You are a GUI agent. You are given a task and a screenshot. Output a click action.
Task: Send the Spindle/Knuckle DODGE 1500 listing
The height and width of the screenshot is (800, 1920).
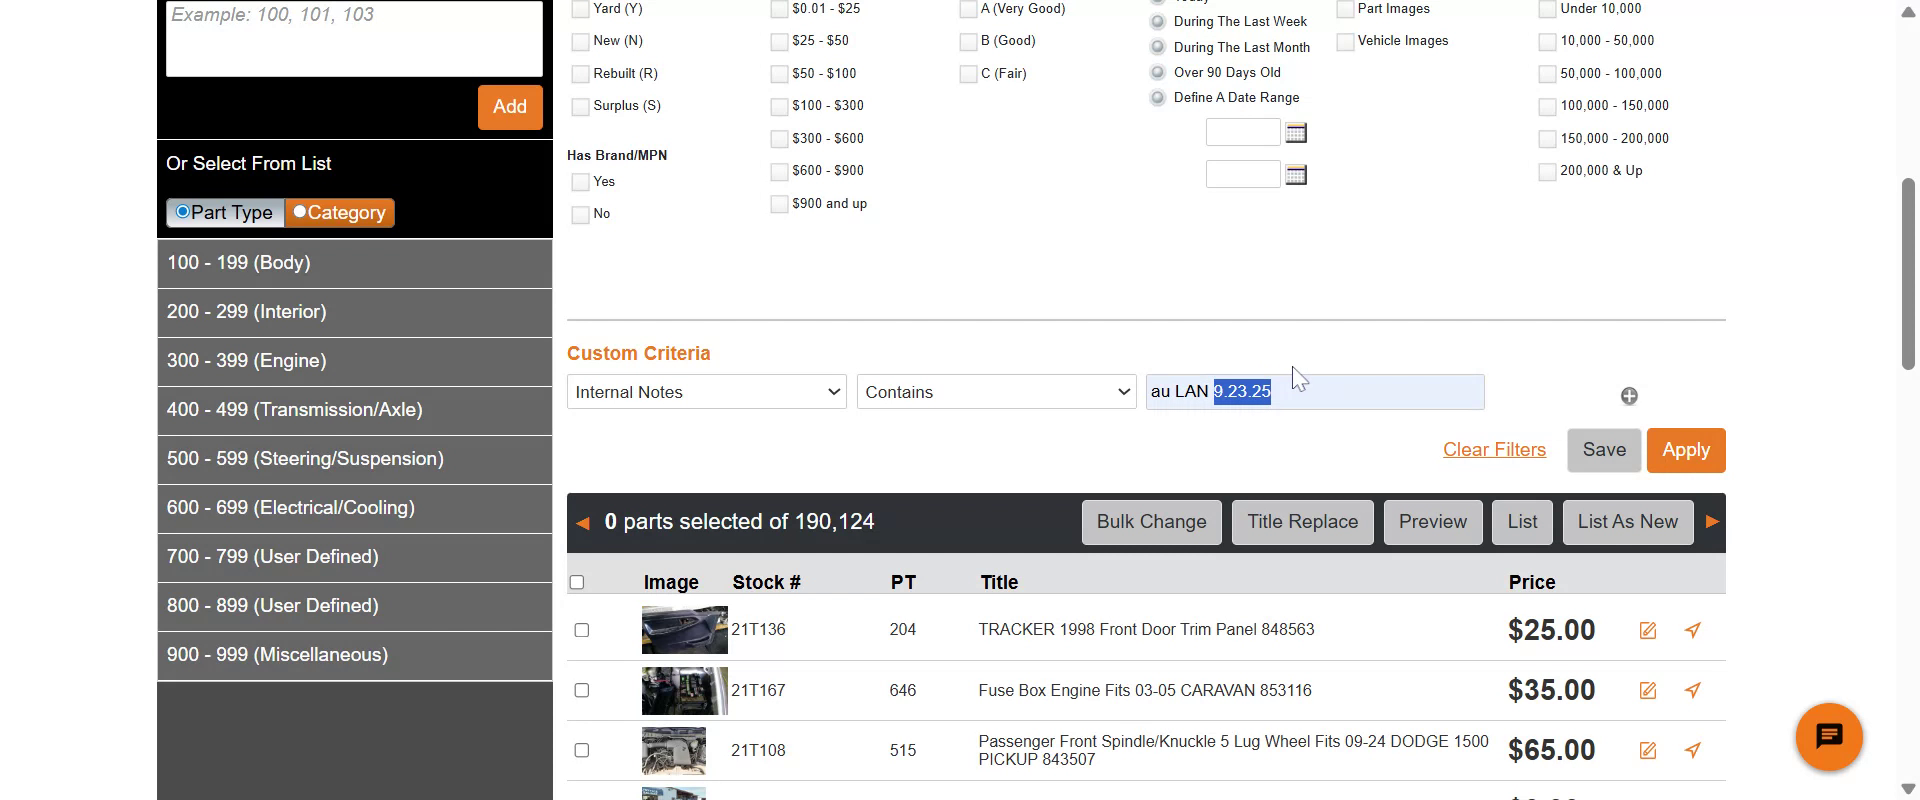coord(1692,750)
